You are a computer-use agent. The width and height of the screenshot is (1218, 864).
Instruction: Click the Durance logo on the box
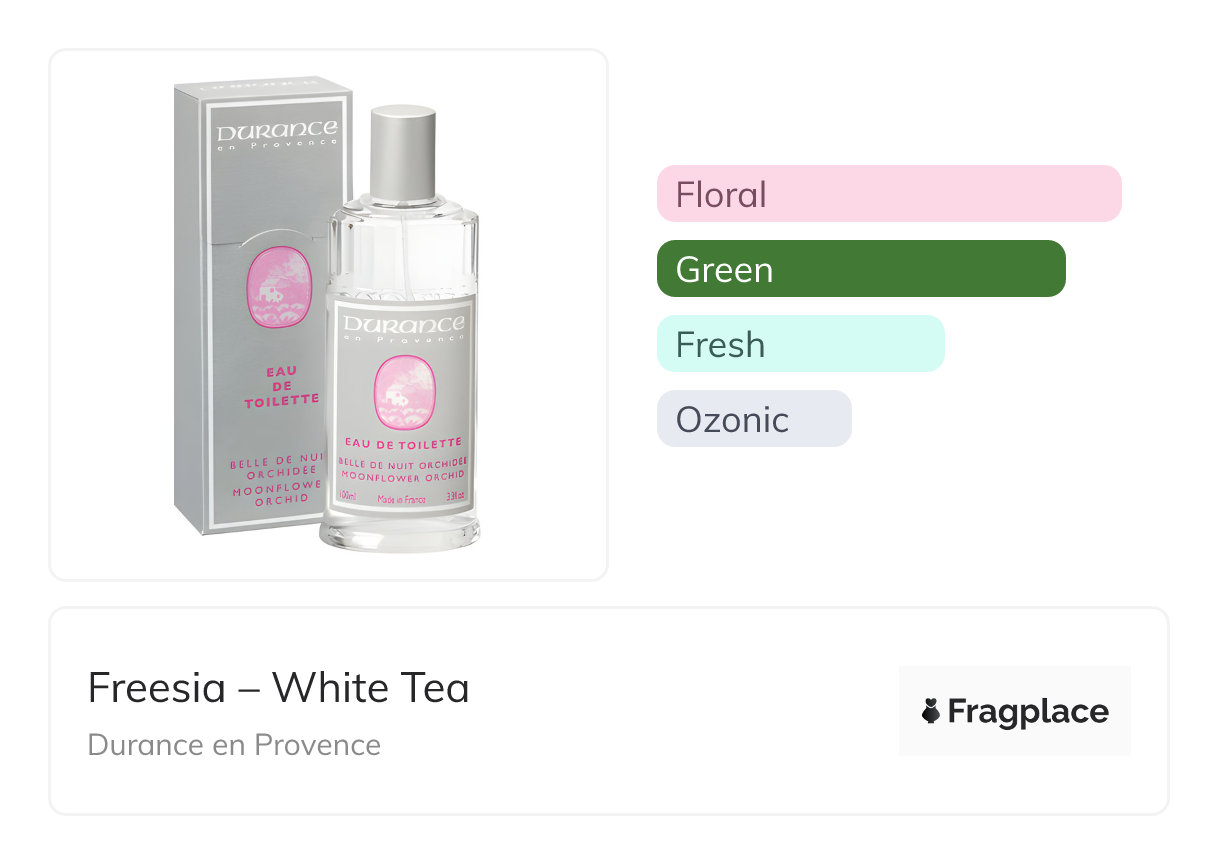(276, 133)
